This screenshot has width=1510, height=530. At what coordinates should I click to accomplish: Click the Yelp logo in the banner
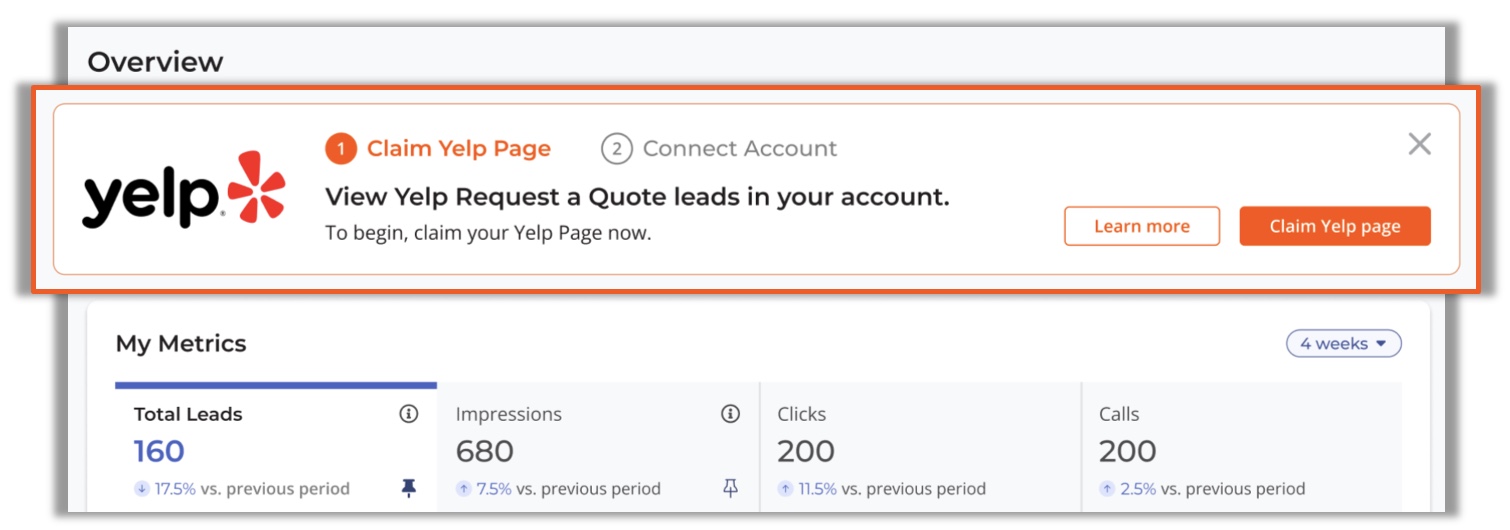[x=184, y=190]
